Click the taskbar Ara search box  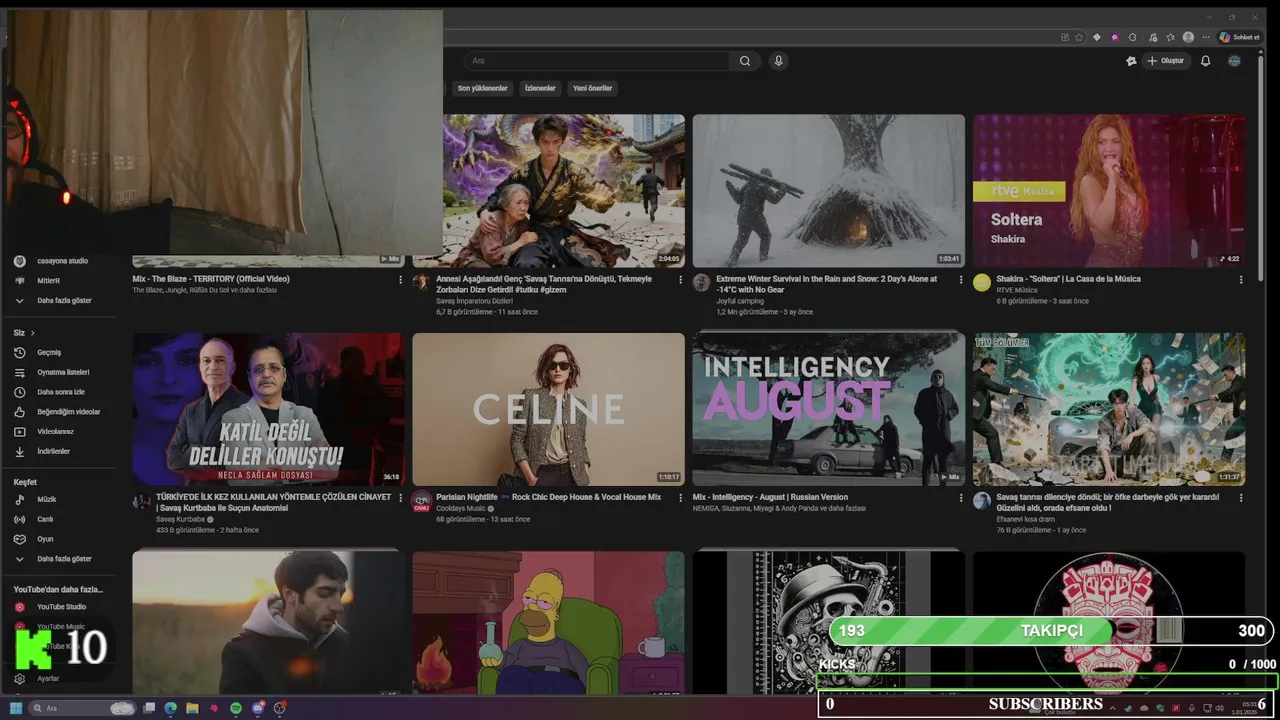pos(82,708)
